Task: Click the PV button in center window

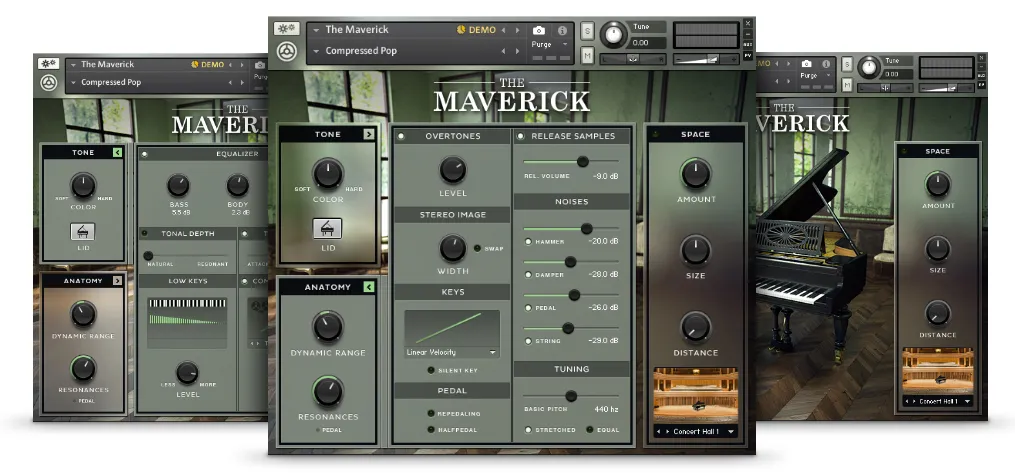Action: [x=748, y=56]
